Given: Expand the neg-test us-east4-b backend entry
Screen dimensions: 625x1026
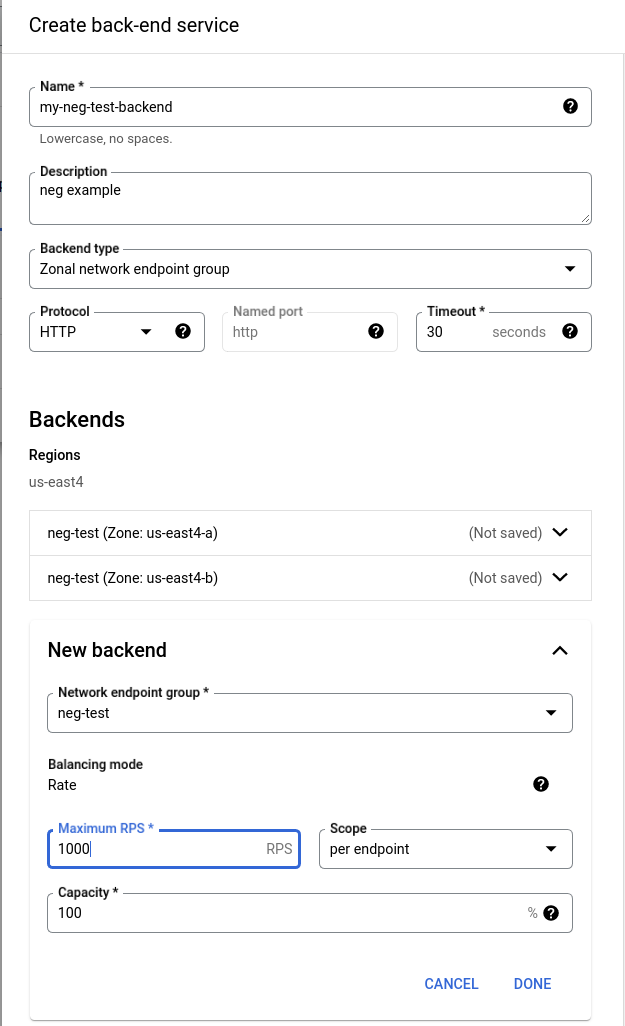Looking at the screenshot, I should click(x=561, y=577).
